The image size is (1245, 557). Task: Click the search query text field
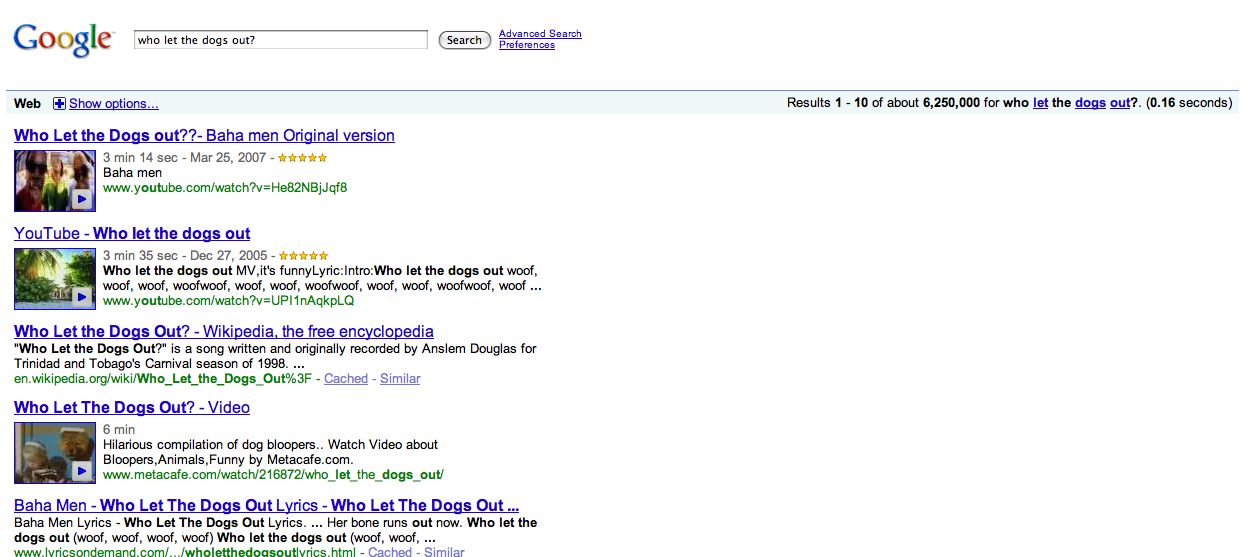pyautogui.click(x=281, y=40)
